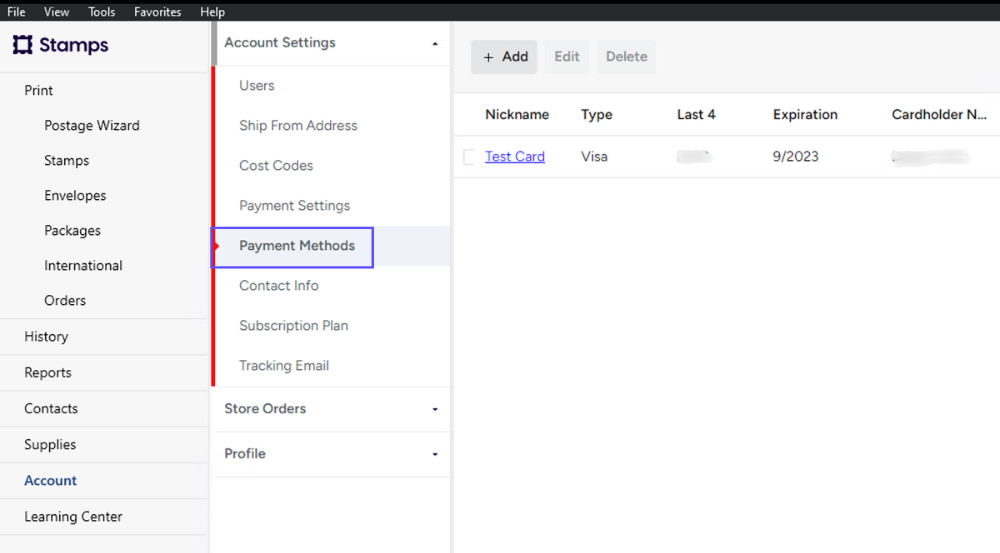Open Packages page
Image resolution: width=1000 pixels, height=553 pixels.
(x=72, y=231)
